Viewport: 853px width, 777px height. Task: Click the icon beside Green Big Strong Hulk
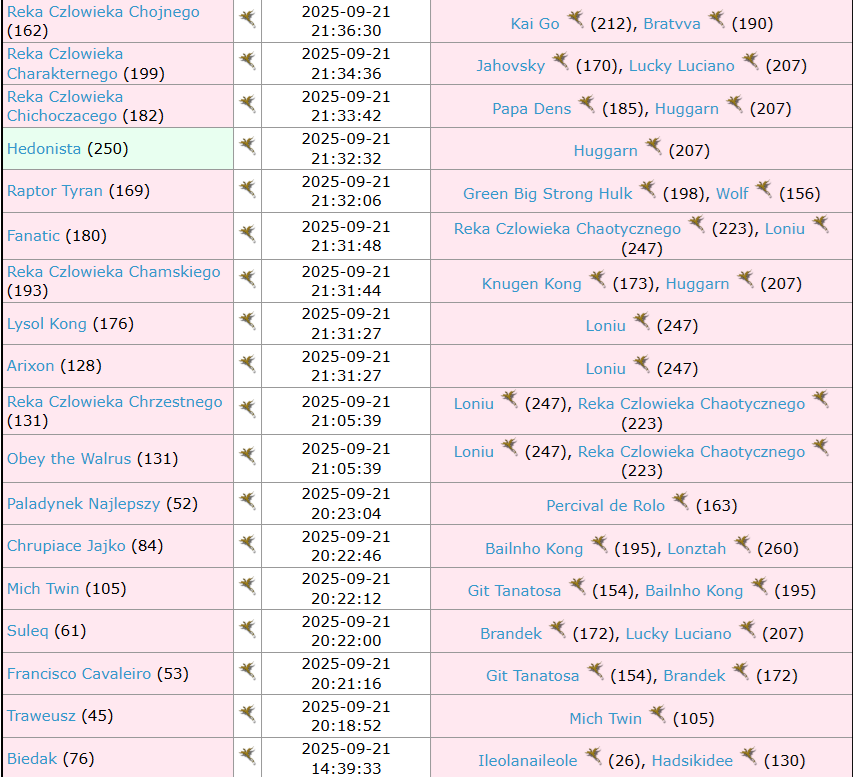pos(648,190)
